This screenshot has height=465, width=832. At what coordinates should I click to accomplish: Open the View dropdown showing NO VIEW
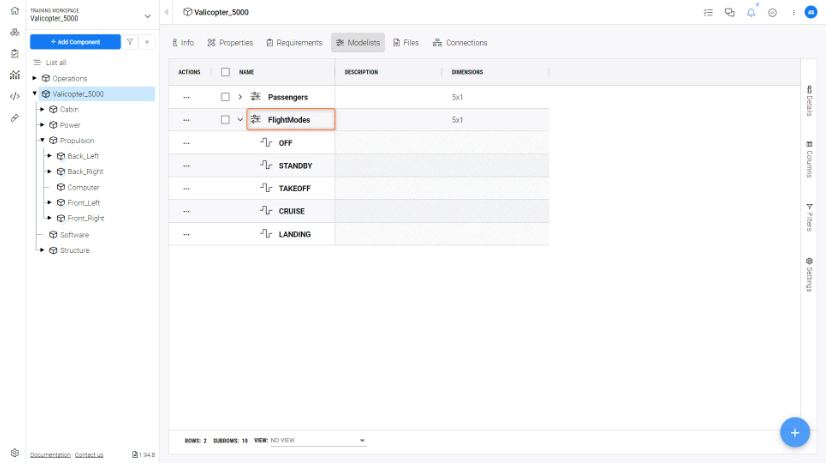[320, 443]
